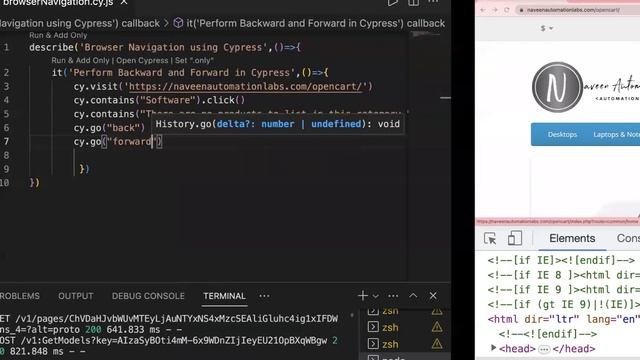The image size is (640, 360).
Task: Open the Laptops & Notebooks store menu
Action: 616,134
